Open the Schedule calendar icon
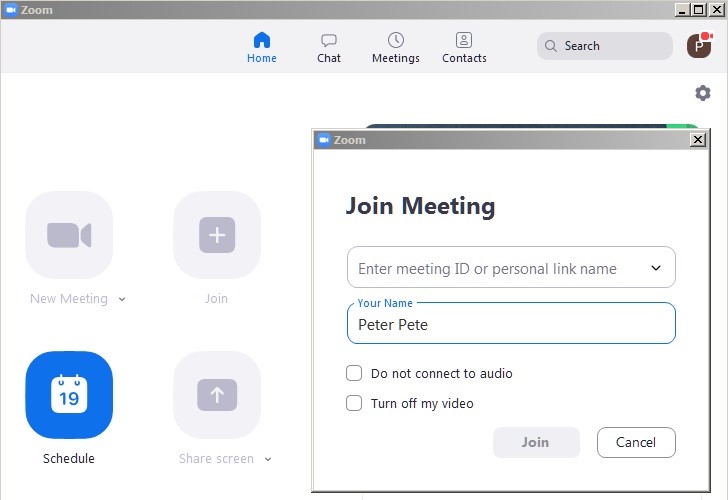 (x=69, y=395)
